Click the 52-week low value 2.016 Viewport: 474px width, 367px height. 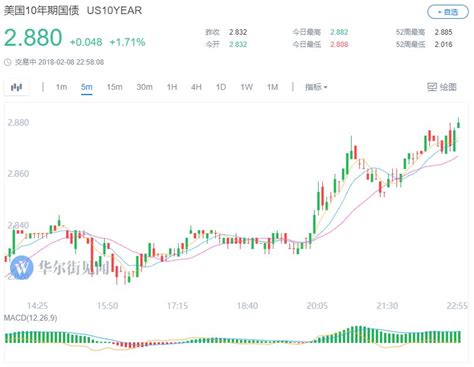coord(443,44)
